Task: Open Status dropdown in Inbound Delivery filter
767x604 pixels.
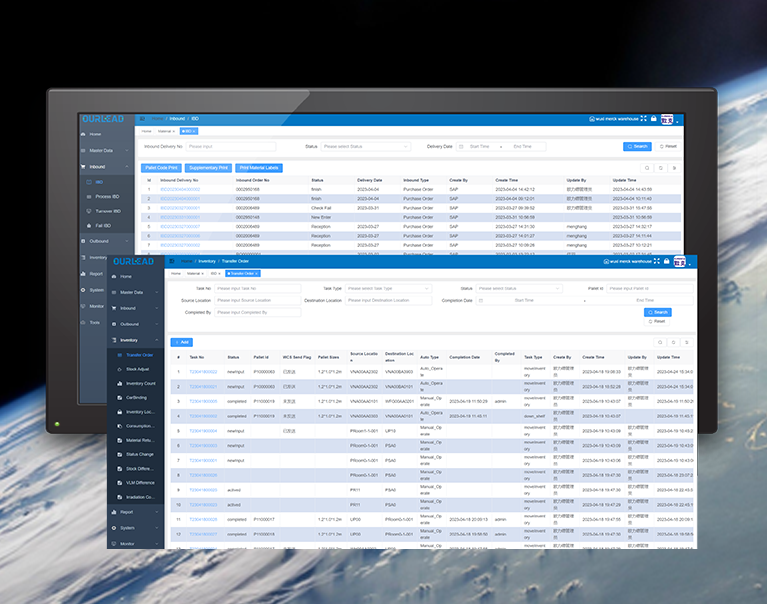Action: click(x=365, y=146)
